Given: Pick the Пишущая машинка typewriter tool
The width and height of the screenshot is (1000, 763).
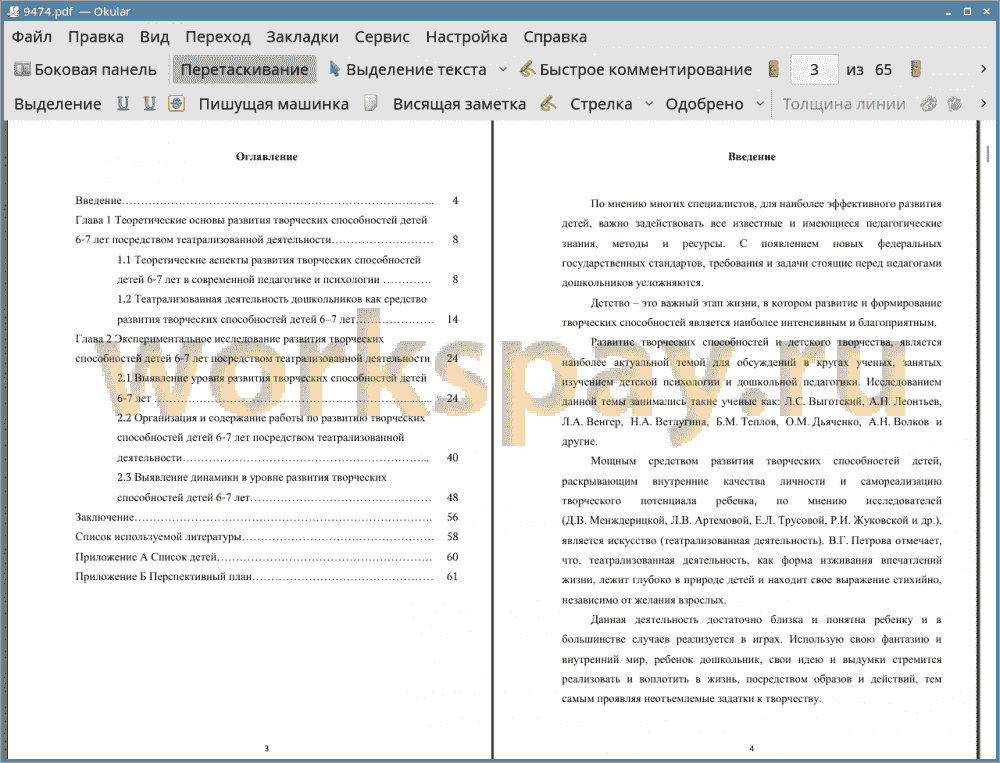Looking at the screenshot, I should [274, 104].
